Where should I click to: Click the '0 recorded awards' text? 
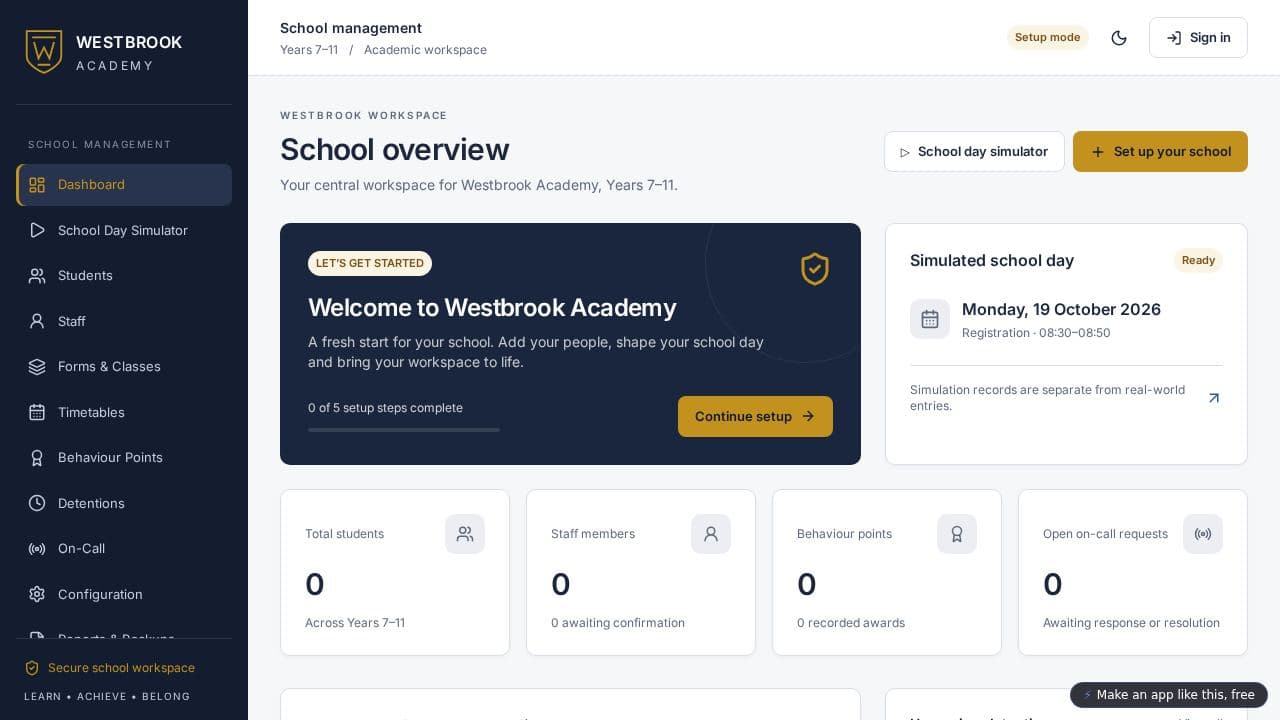851,623
